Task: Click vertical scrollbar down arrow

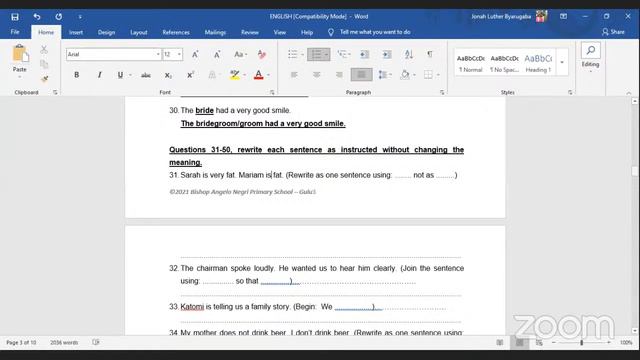Action: coord(634,331)
